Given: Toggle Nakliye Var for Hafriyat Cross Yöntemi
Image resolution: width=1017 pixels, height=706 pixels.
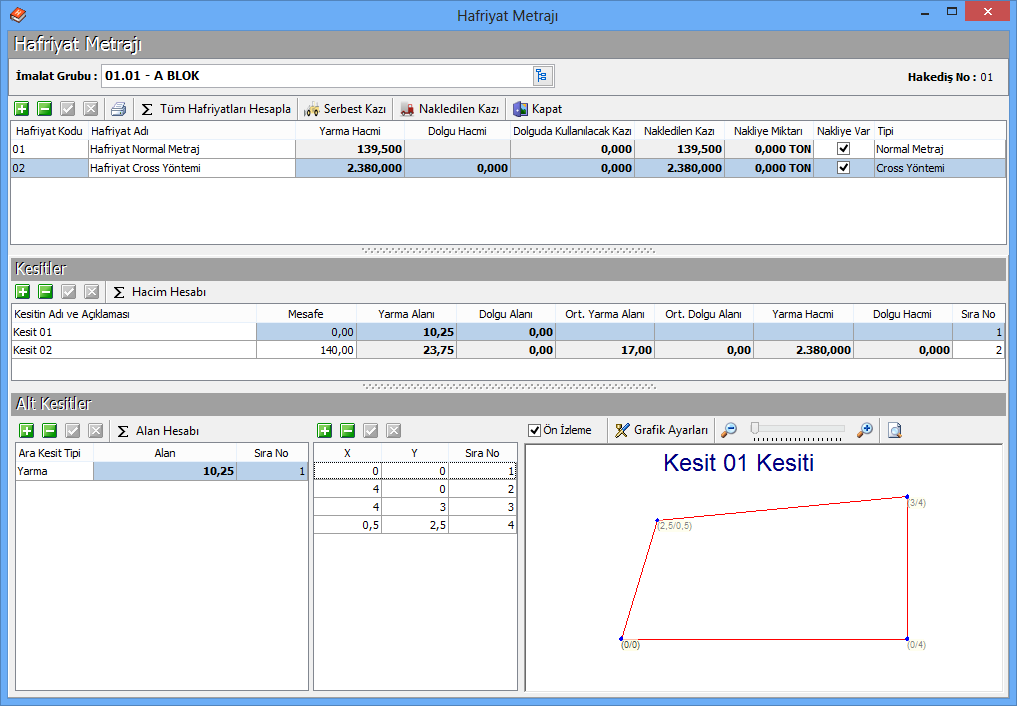Looking at the screenshot, I should pos(843,168).
